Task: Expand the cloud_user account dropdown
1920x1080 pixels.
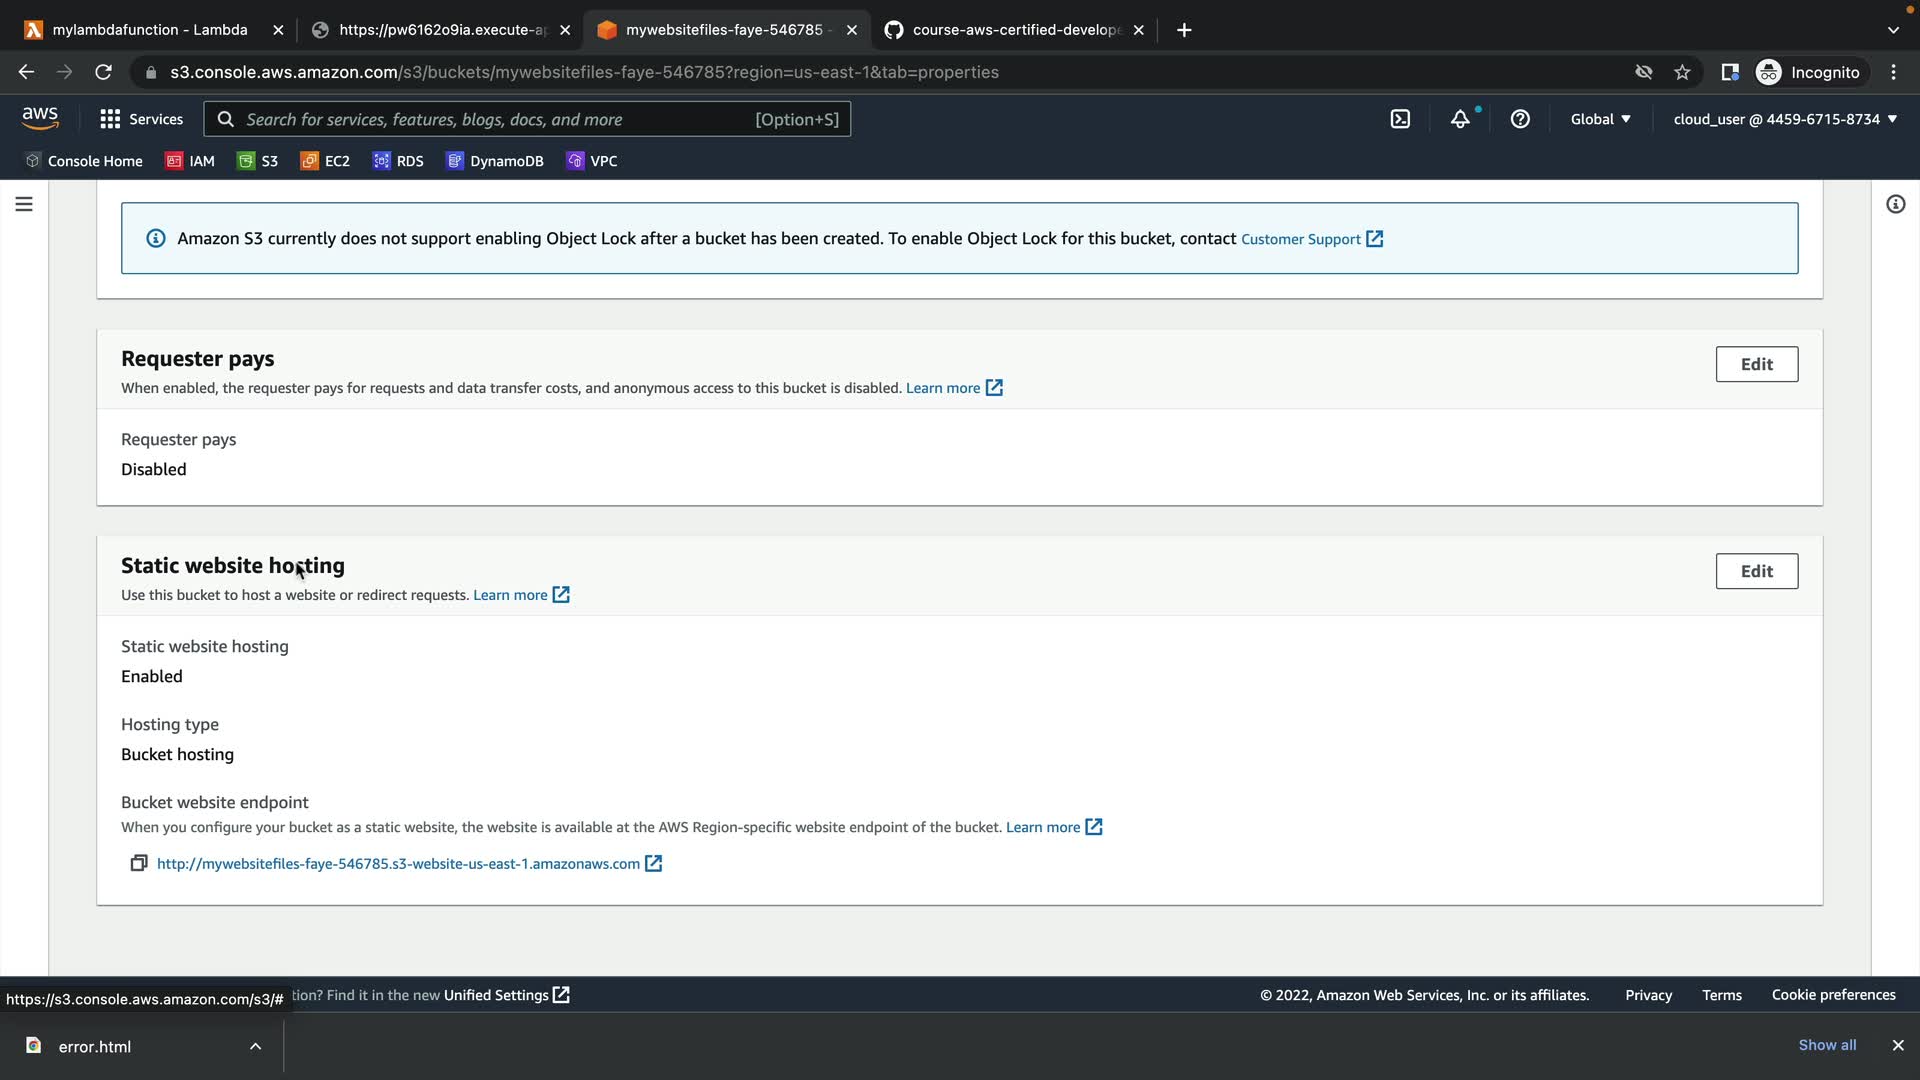Action: [x=1784, y=119]
